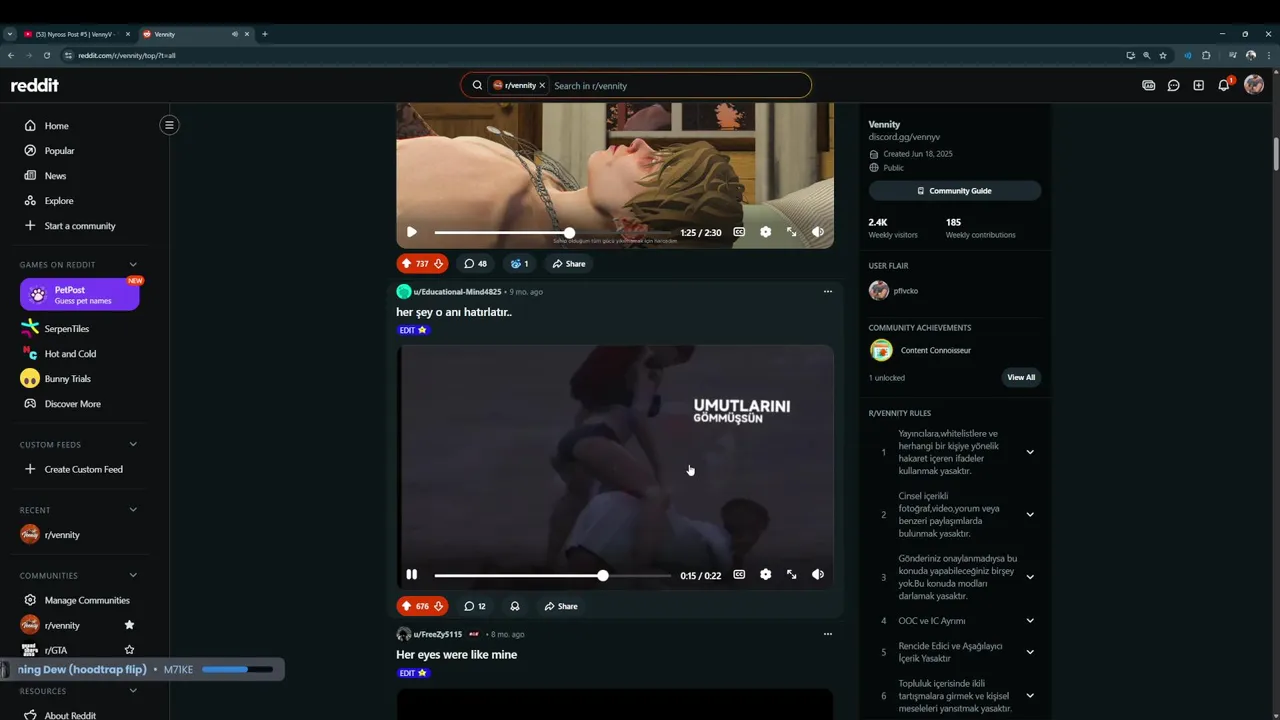Open the user avatar menu
Image resolution: width=1280 pixels, height=720 pixels.
tap(1254, 85)
